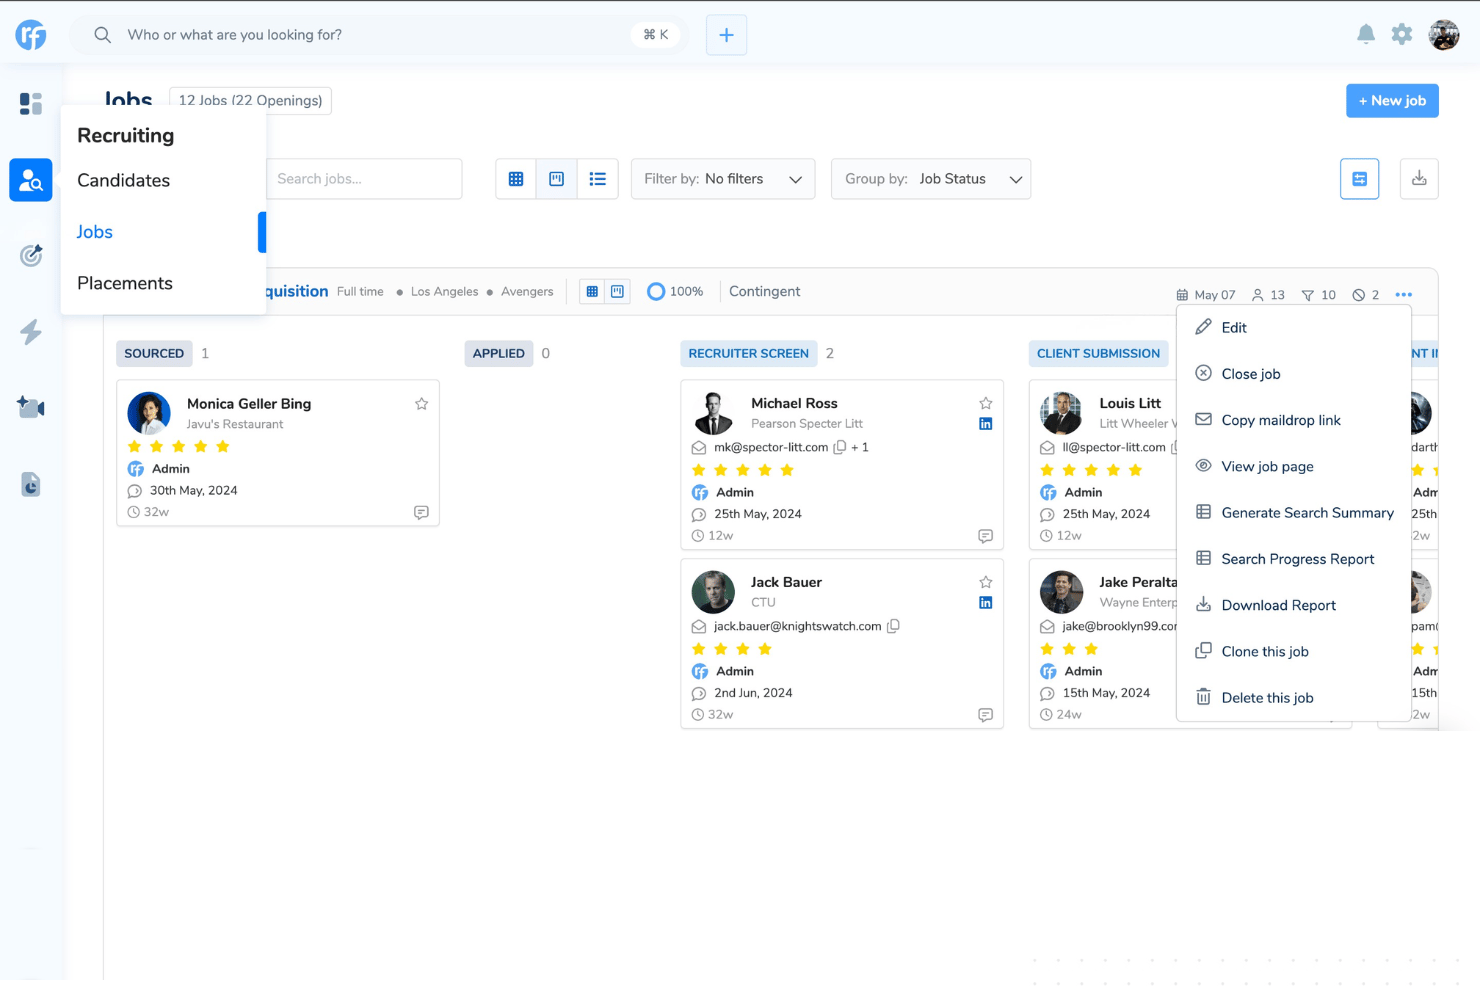Click the 100% progress circle indicator

(x=656, y=292)
